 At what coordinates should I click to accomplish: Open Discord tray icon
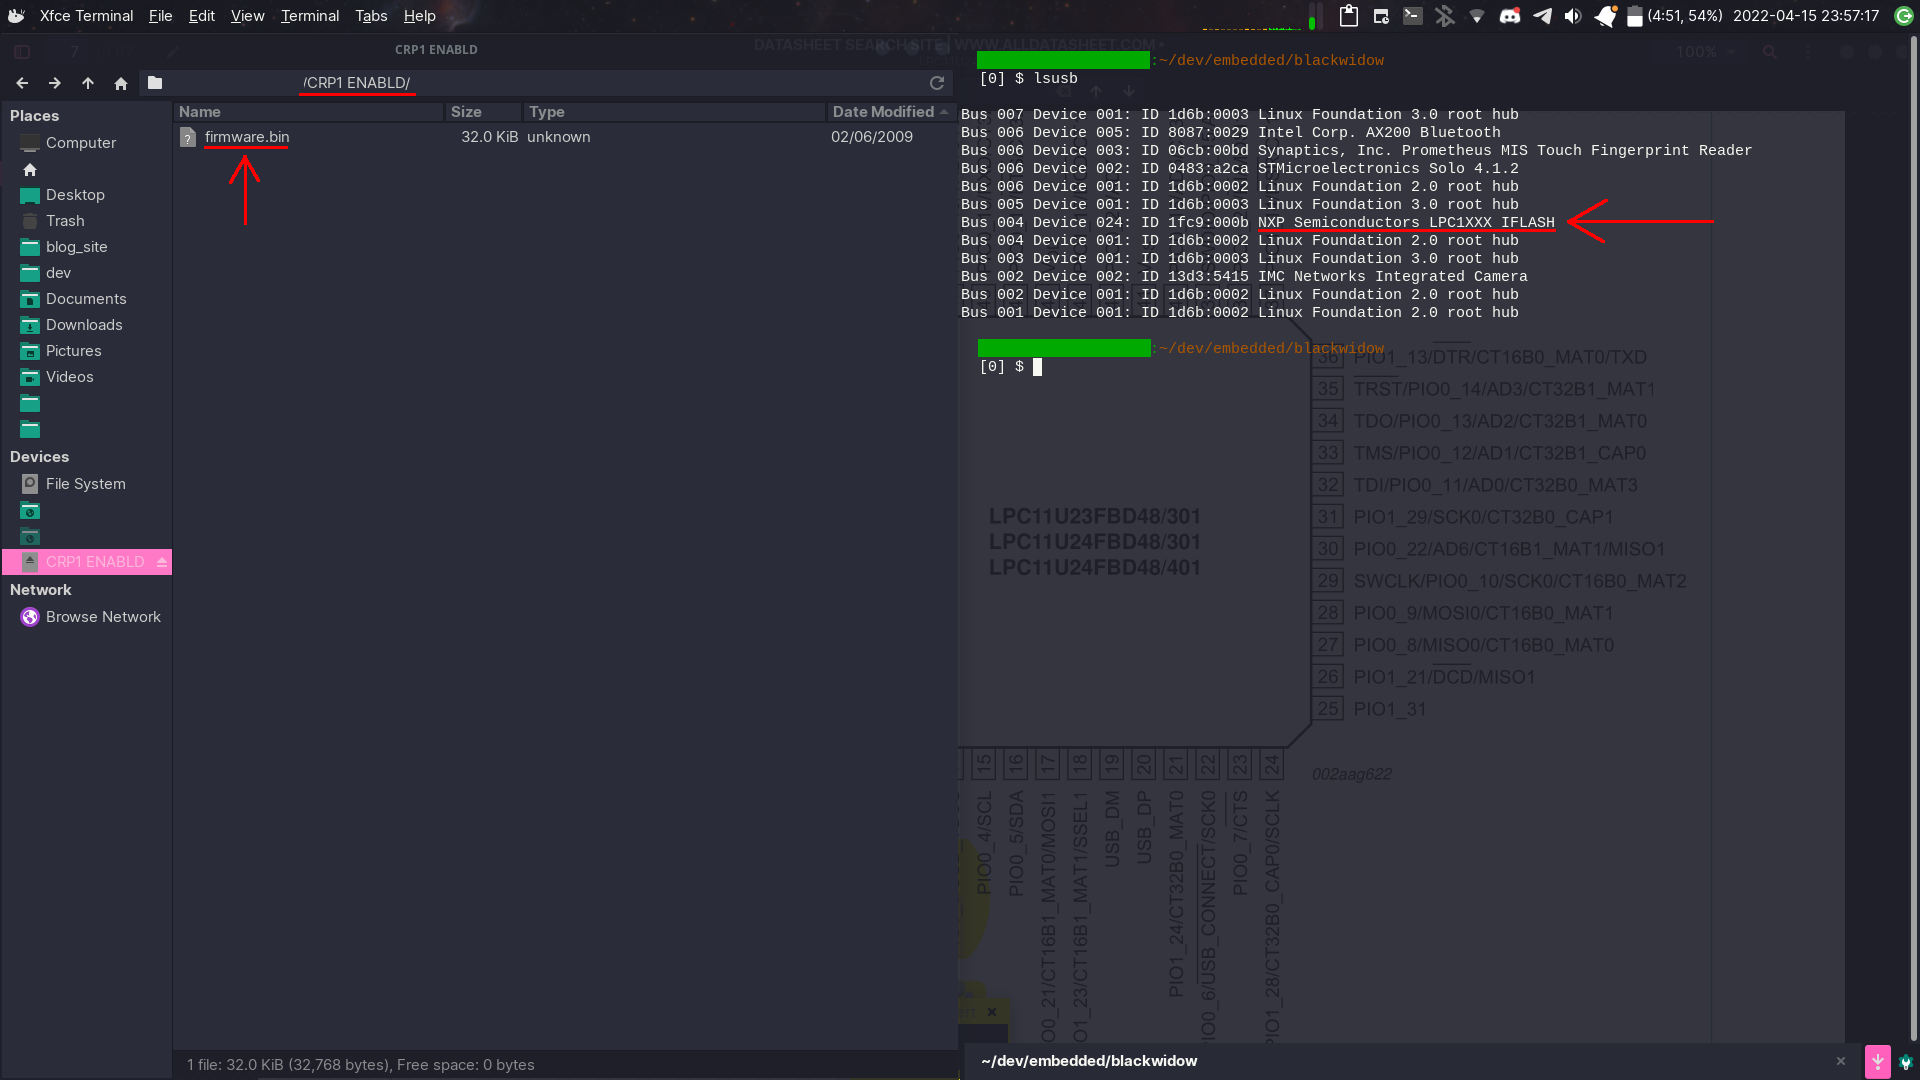tap(1510, 16)
